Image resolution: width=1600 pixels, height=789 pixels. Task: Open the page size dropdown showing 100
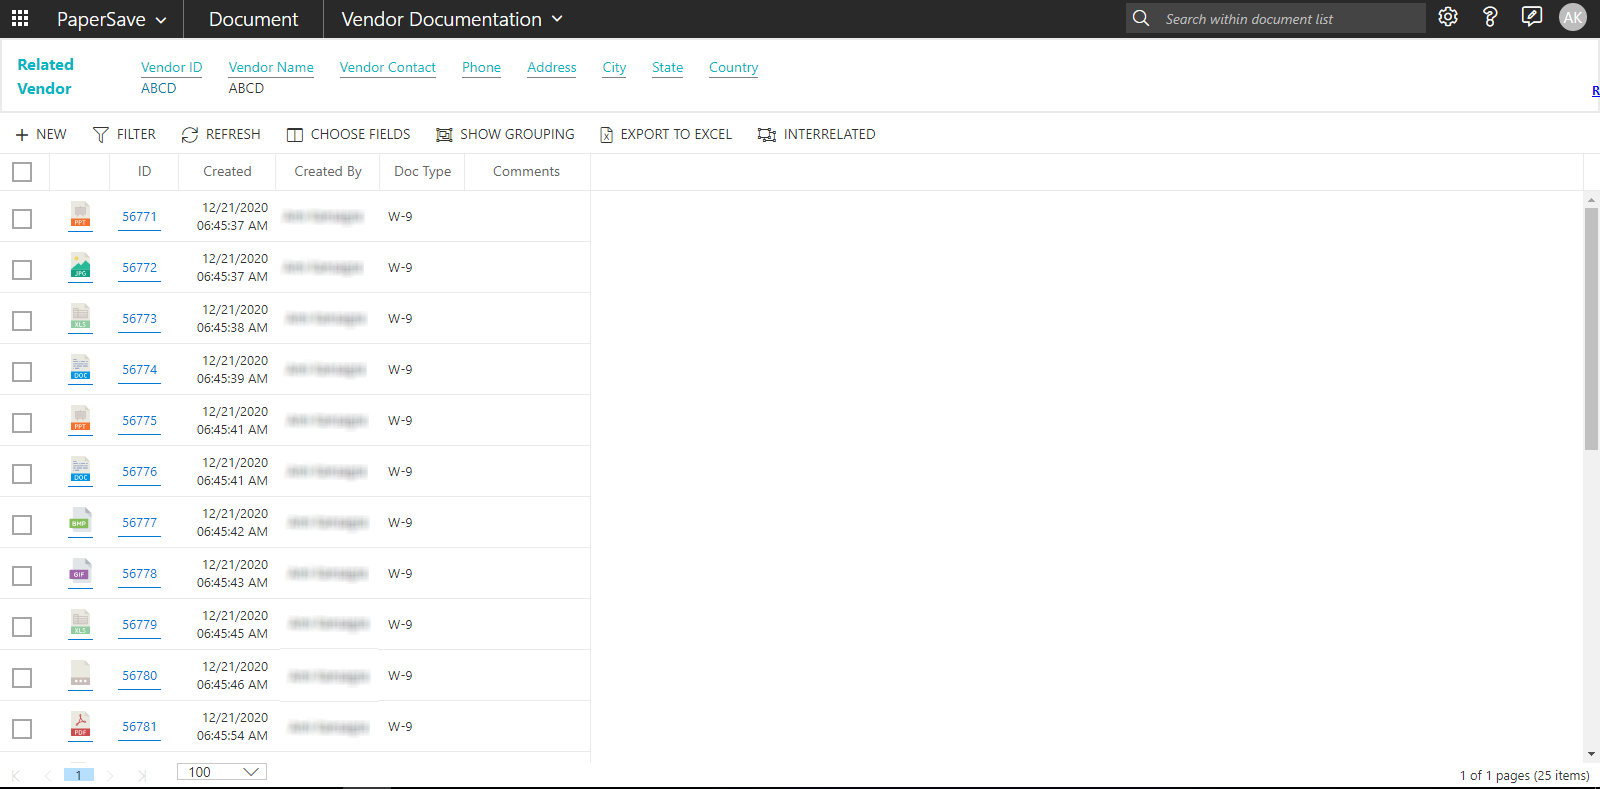(222, 772)
